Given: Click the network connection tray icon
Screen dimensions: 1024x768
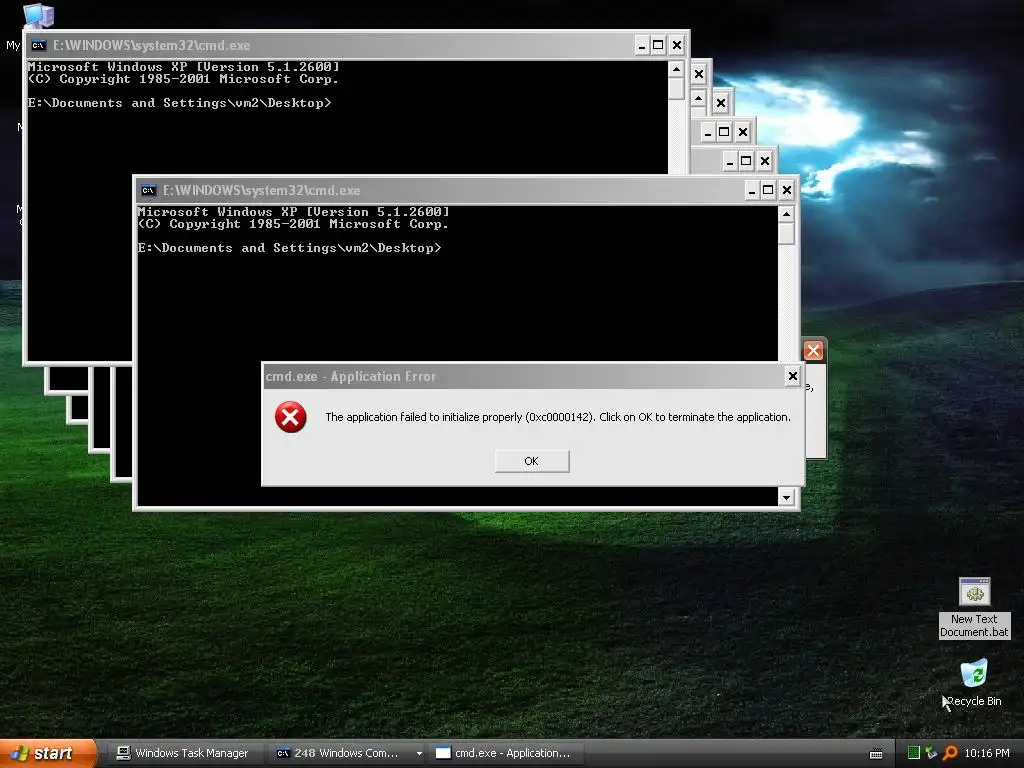Looking at the screenshot, I should coord(931,753).
